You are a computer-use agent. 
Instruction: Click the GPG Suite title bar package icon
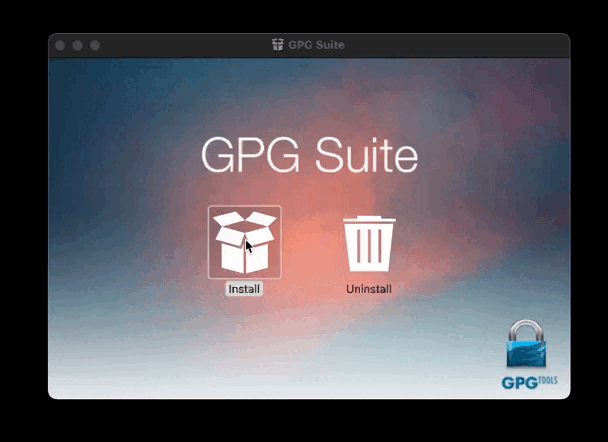(277, 45)
